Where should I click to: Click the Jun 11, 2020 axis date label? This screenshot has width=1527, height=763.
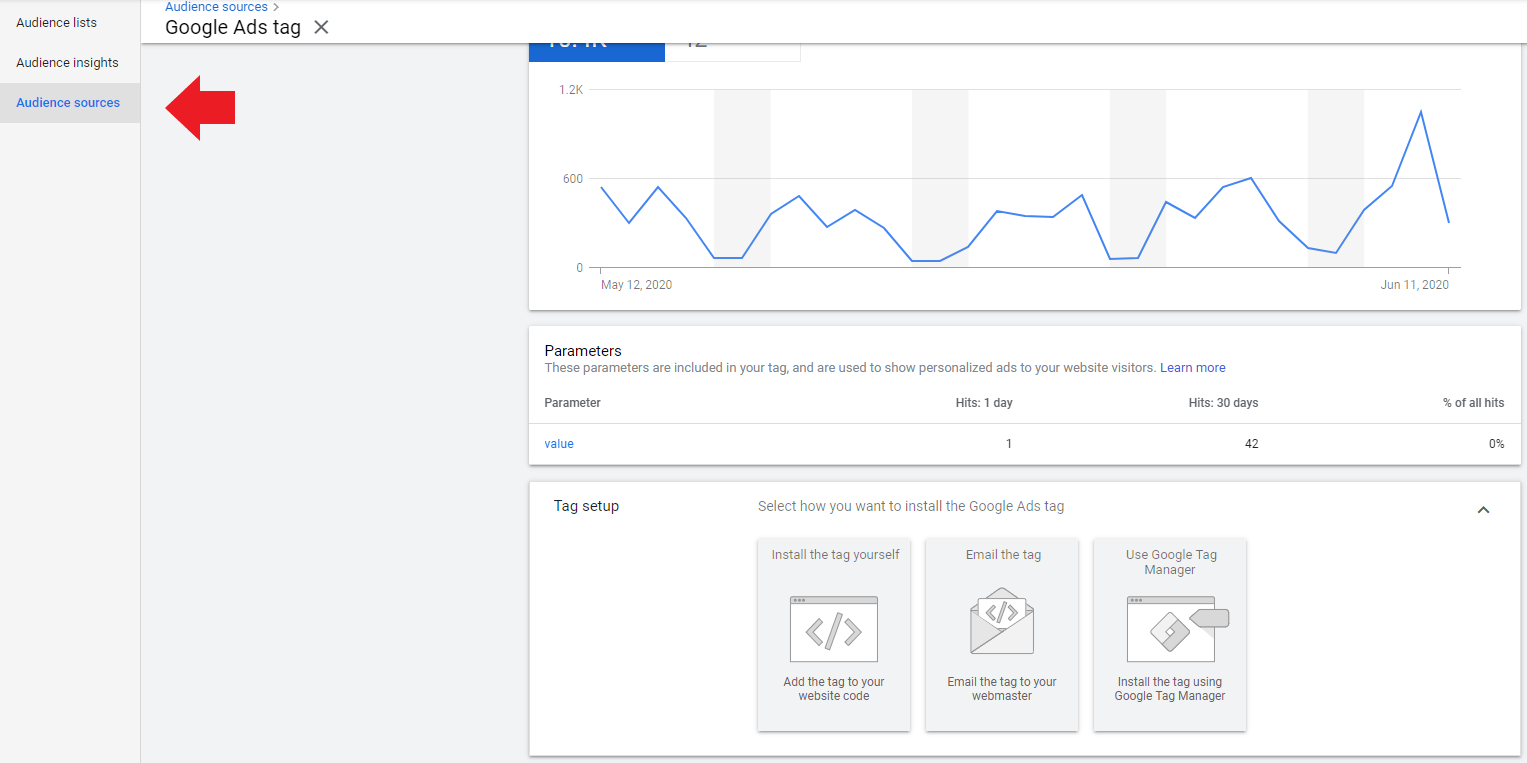1414,285
